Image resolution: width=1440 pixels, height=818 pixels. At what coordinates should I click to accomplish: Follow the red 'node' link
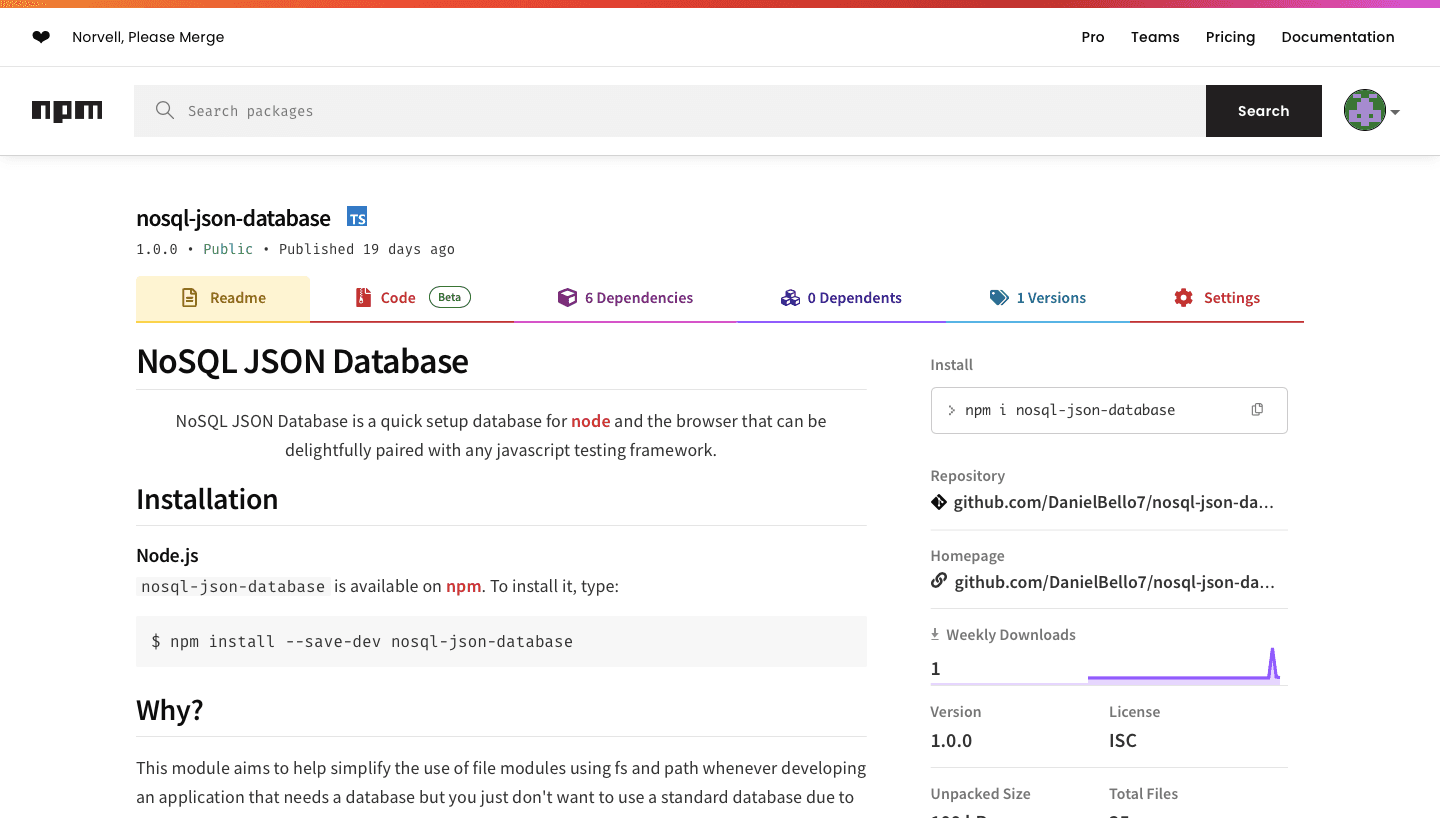(x=590, y=421)
